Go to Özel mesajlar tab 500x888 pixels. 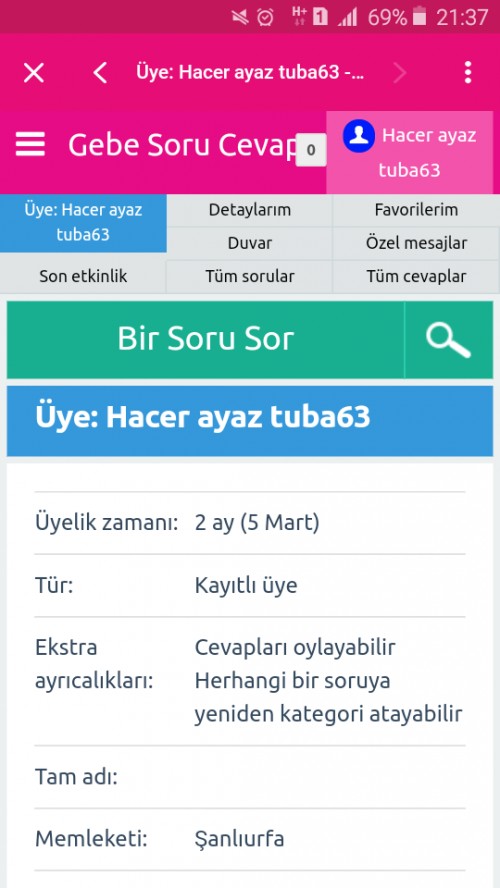(416, 244)
